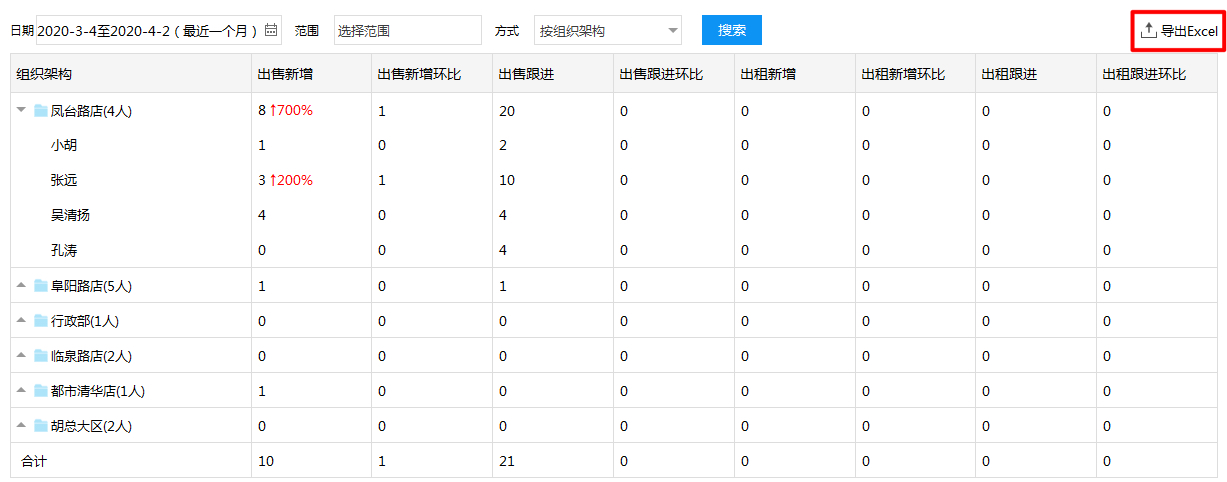Click the folder icon for 行政部
Viewport: 1227px width, 482px height.
pos(41,321)
